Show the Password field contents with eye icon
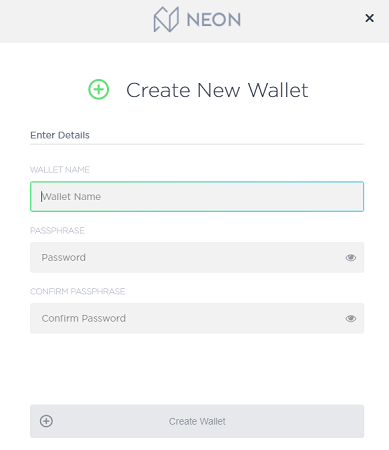Screen dimensions: 389x450 [x=351, y=258]
